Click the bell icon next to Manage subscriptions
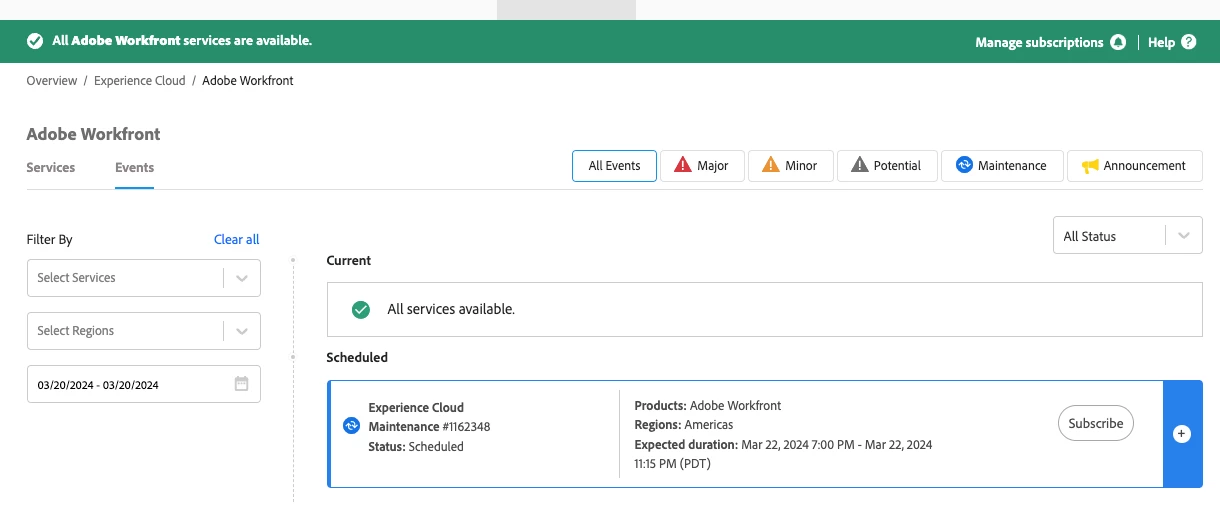Image resolution: width=1220 pixels, height=511 pixels. [x=1118, y=42]
